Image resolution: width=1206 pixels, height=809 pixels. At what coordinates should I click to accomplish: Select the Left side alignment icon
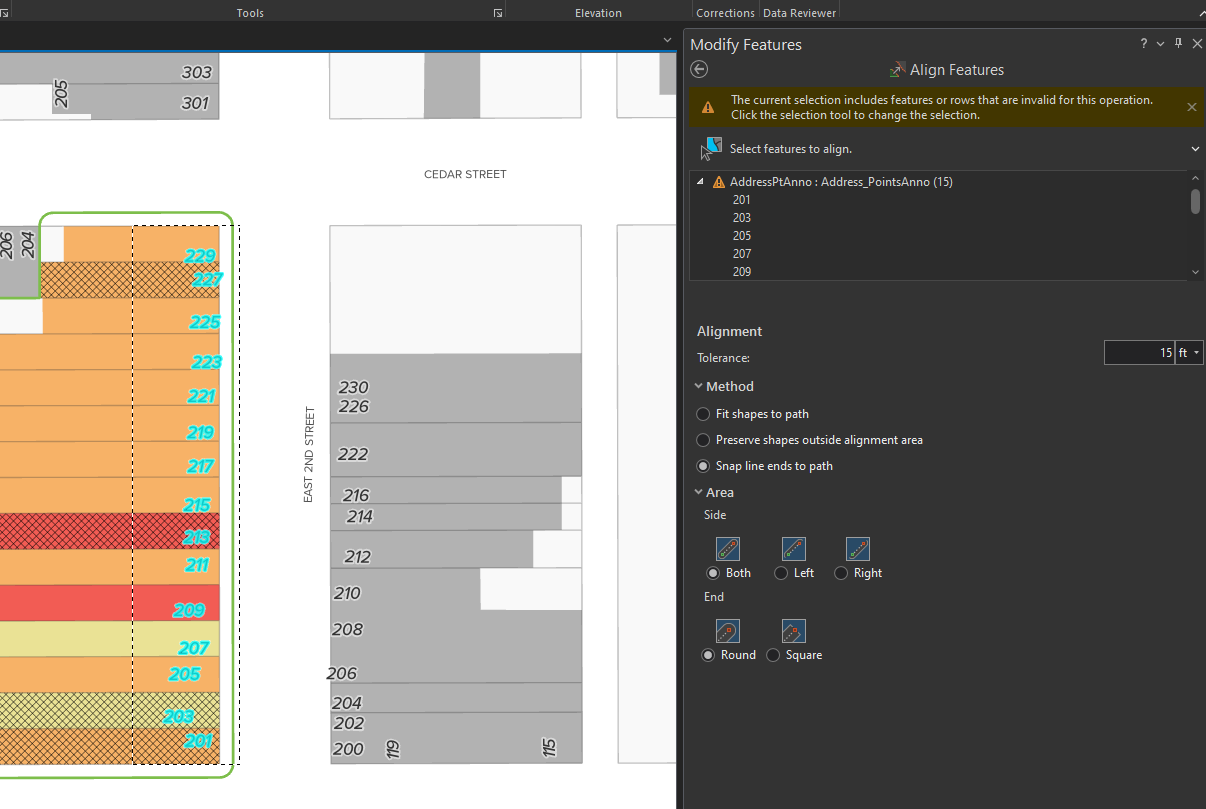(x=793, y=548)
